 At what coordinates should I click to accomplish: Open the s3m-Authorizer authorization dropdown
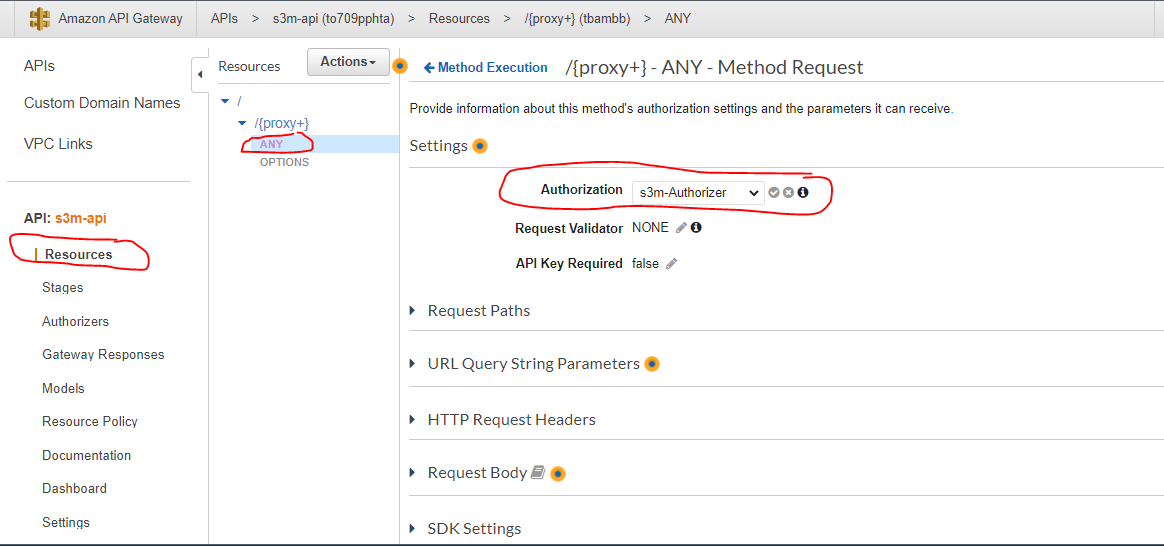[698, 193]
